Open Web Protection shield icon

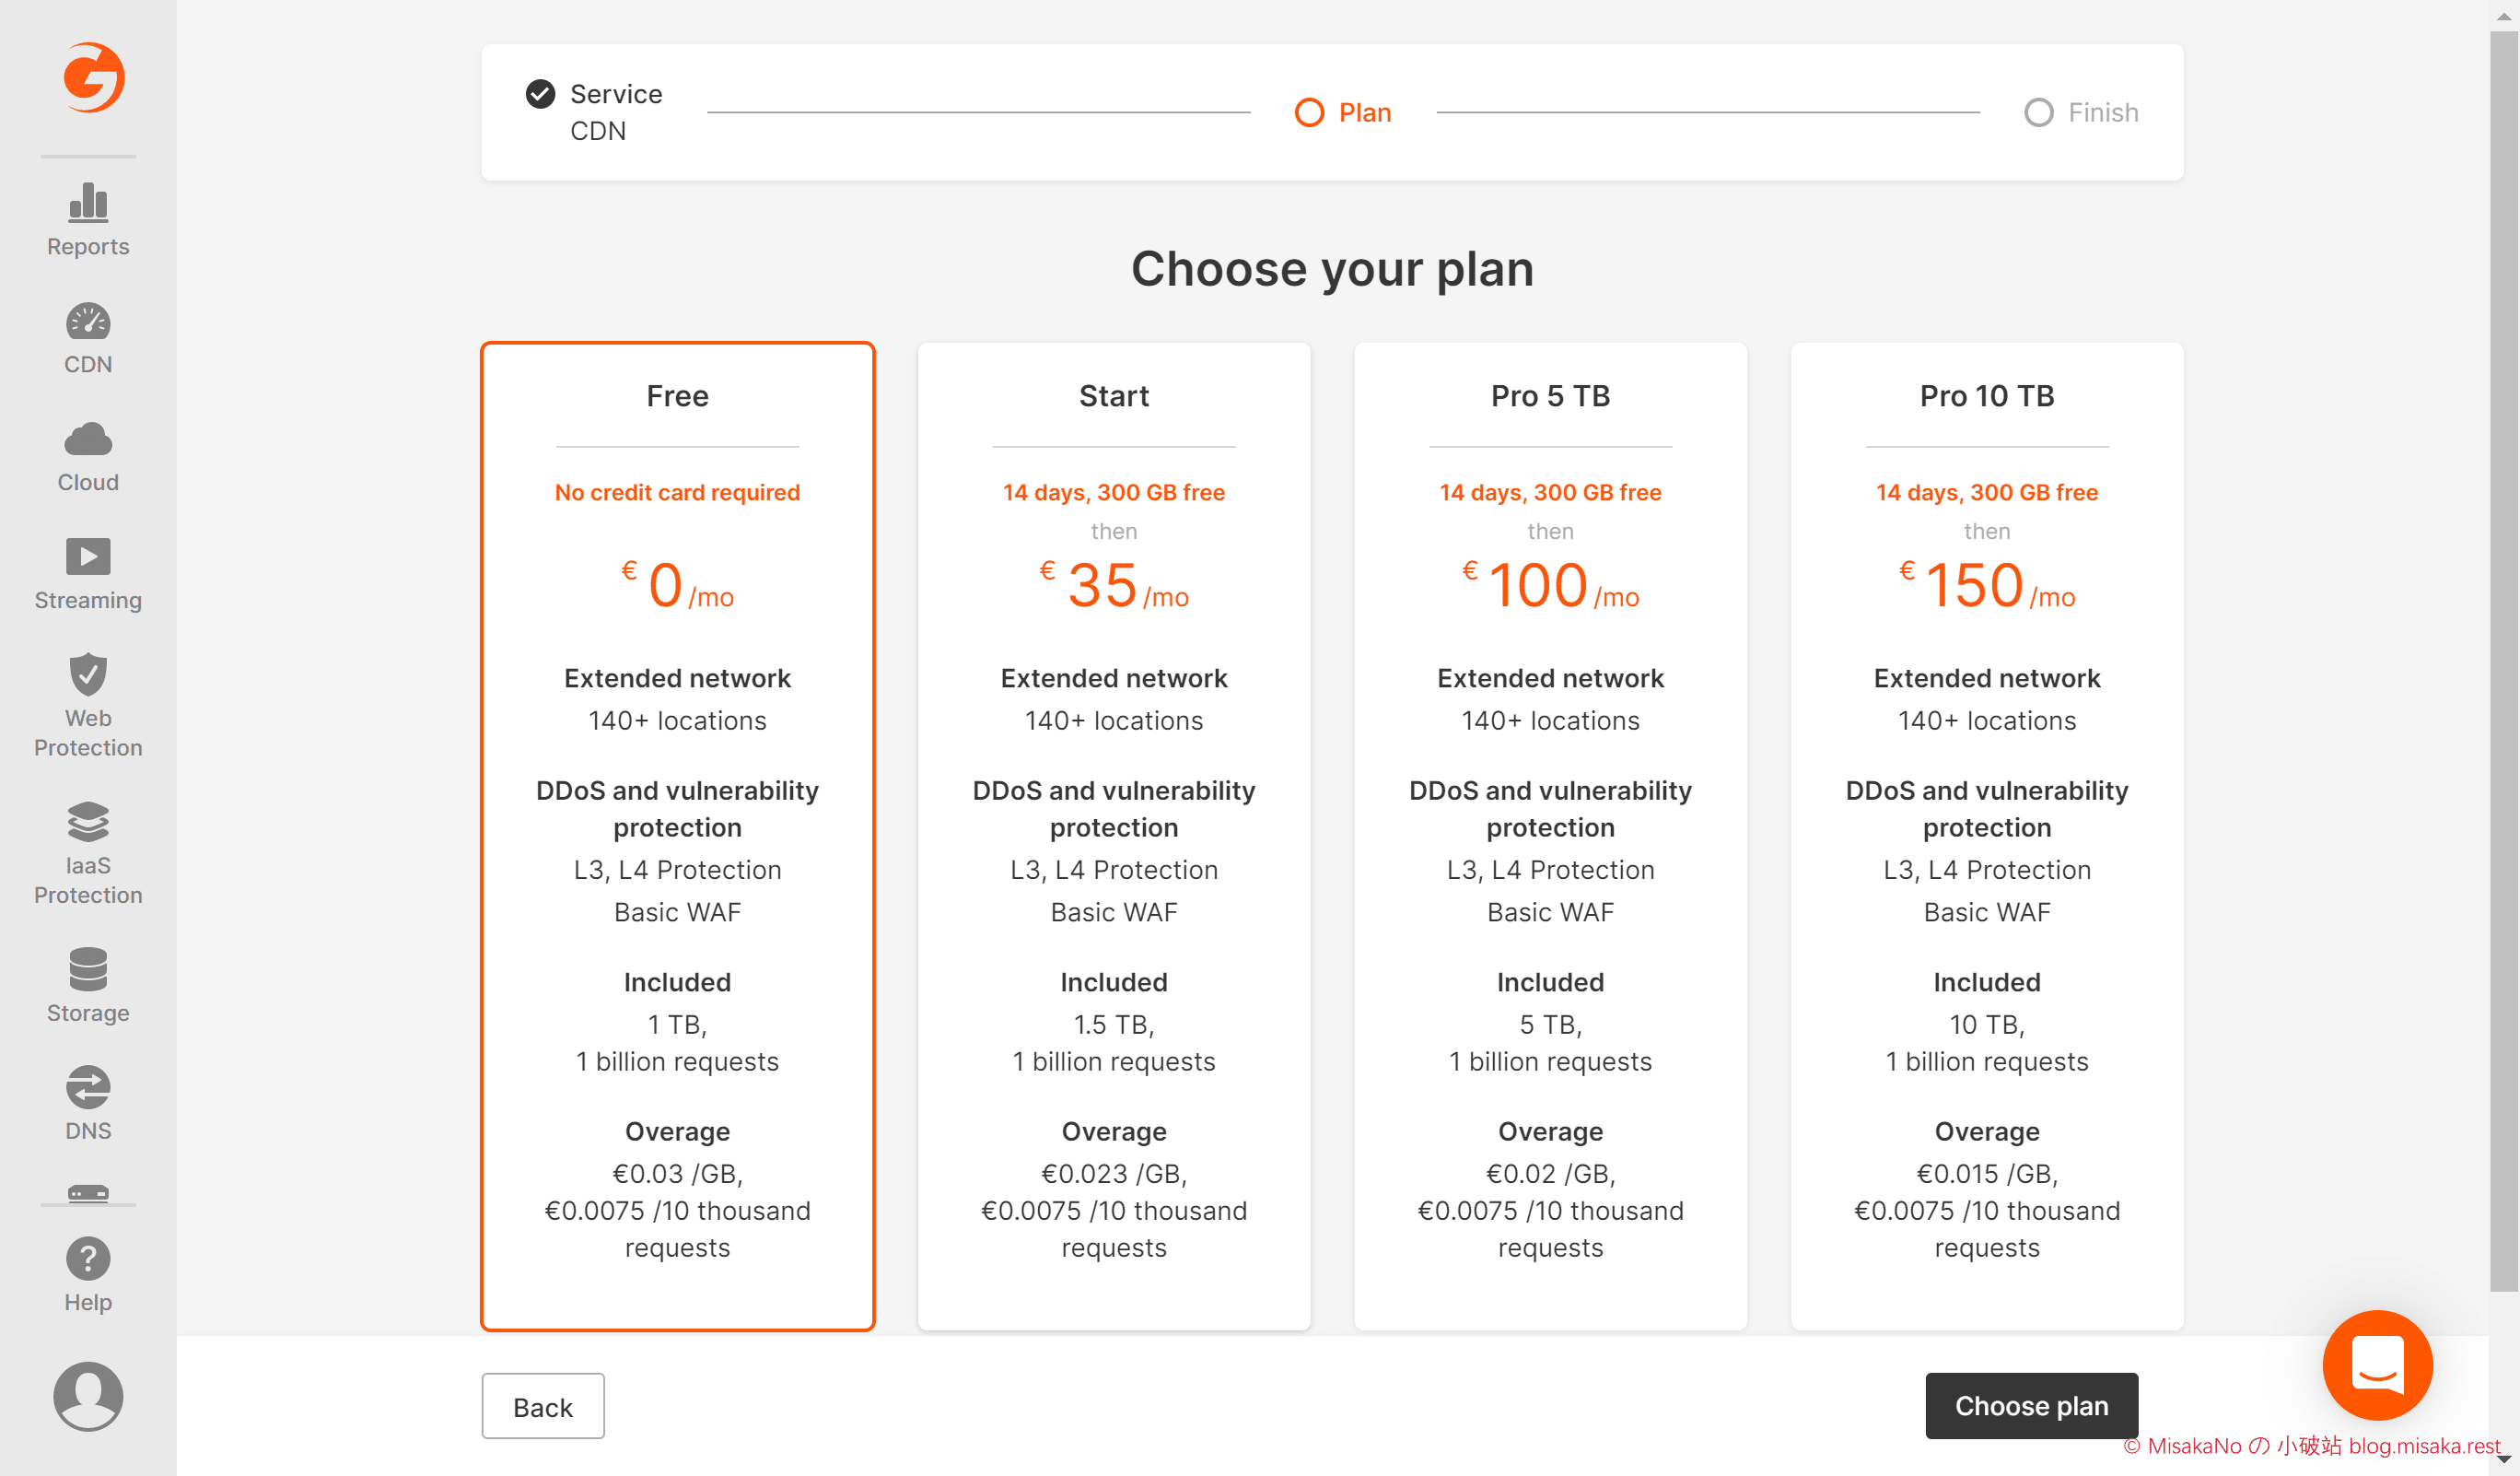[x=88, y=674]
